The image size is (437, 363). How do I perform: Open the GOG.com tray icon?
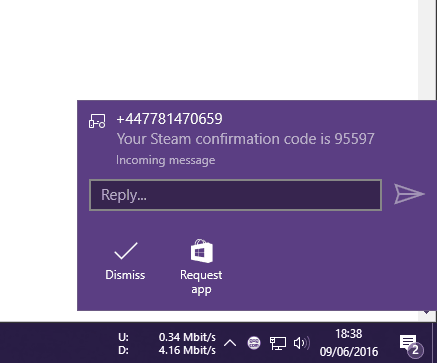coord(254,343)
